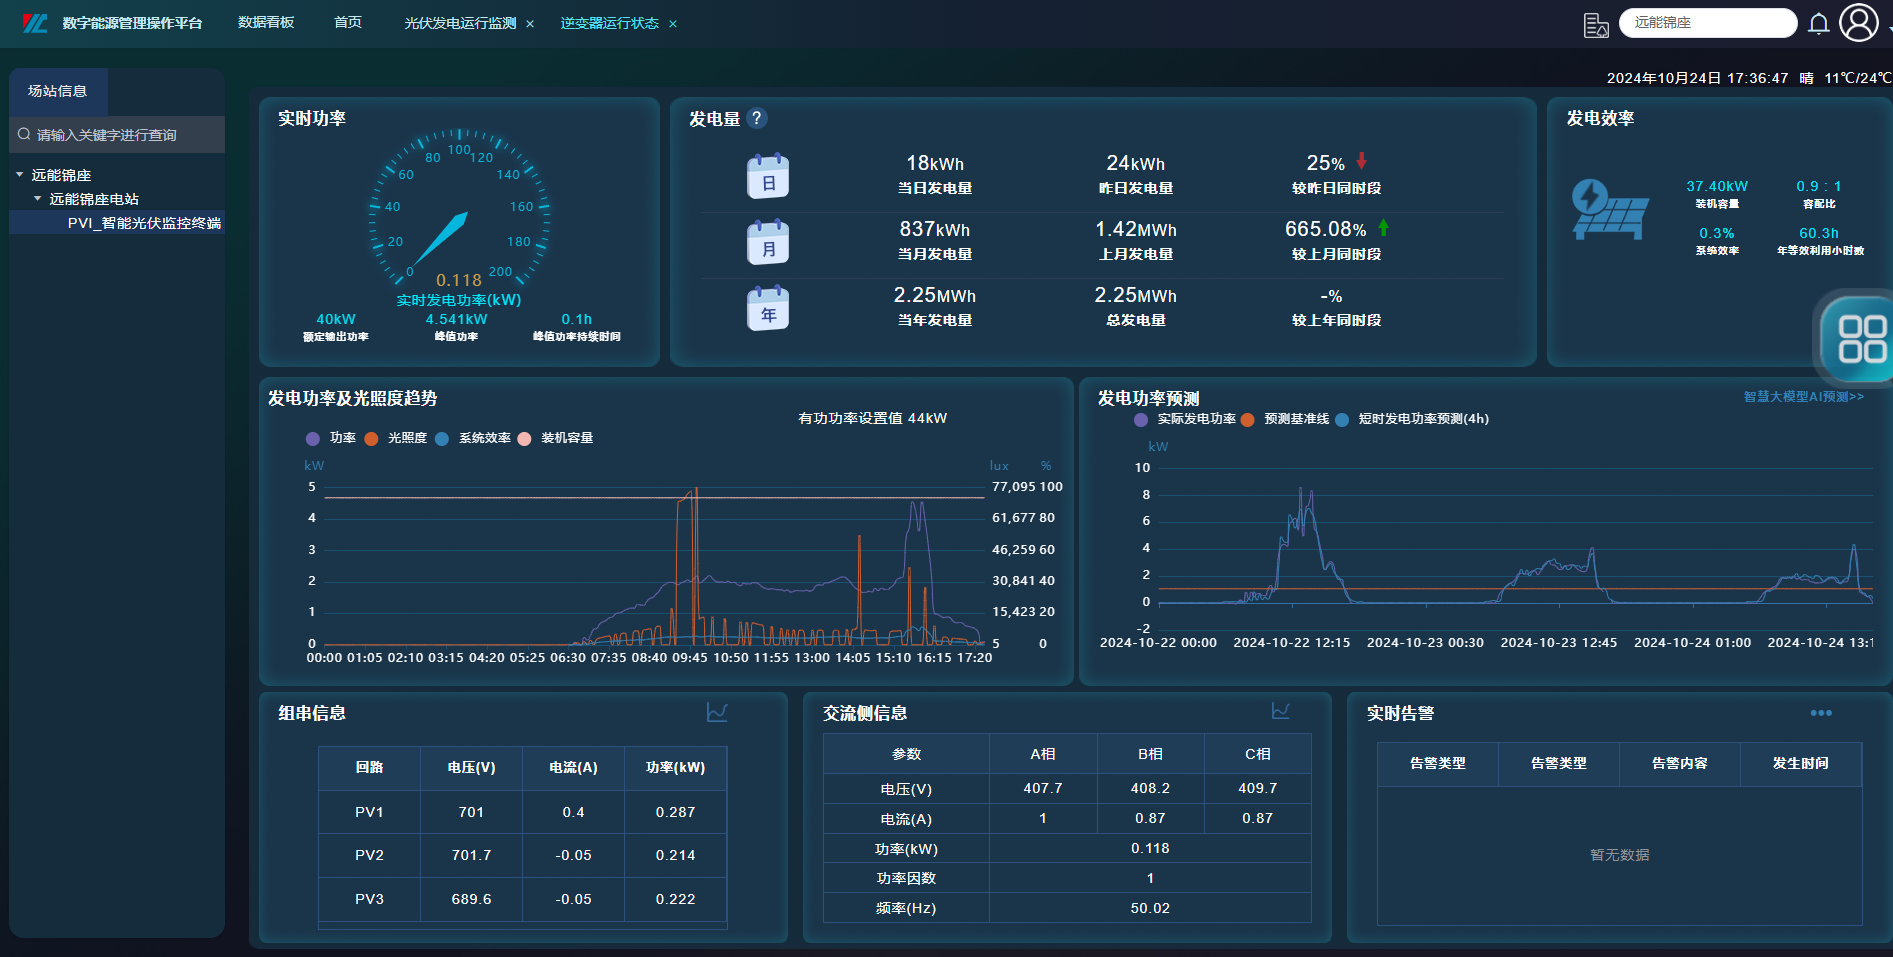The width and height of the screenshot is (1893, 957).
Task: Toggle the 装机容量 legend swatch
Action: [524, 439]
